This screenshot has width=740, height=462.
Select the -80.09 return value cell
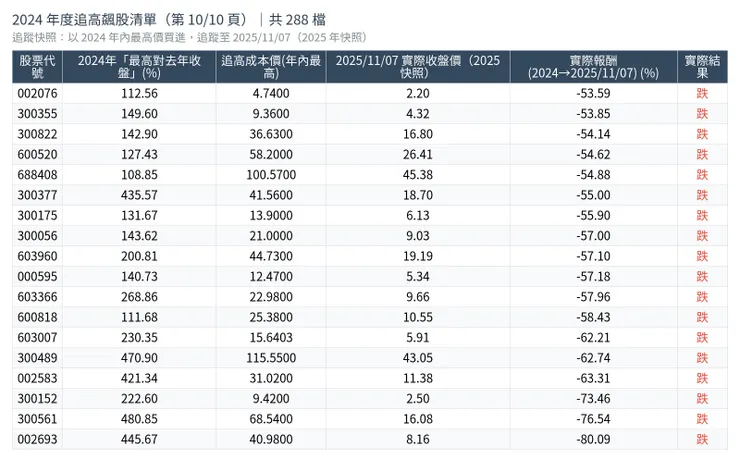pos(593,438)
